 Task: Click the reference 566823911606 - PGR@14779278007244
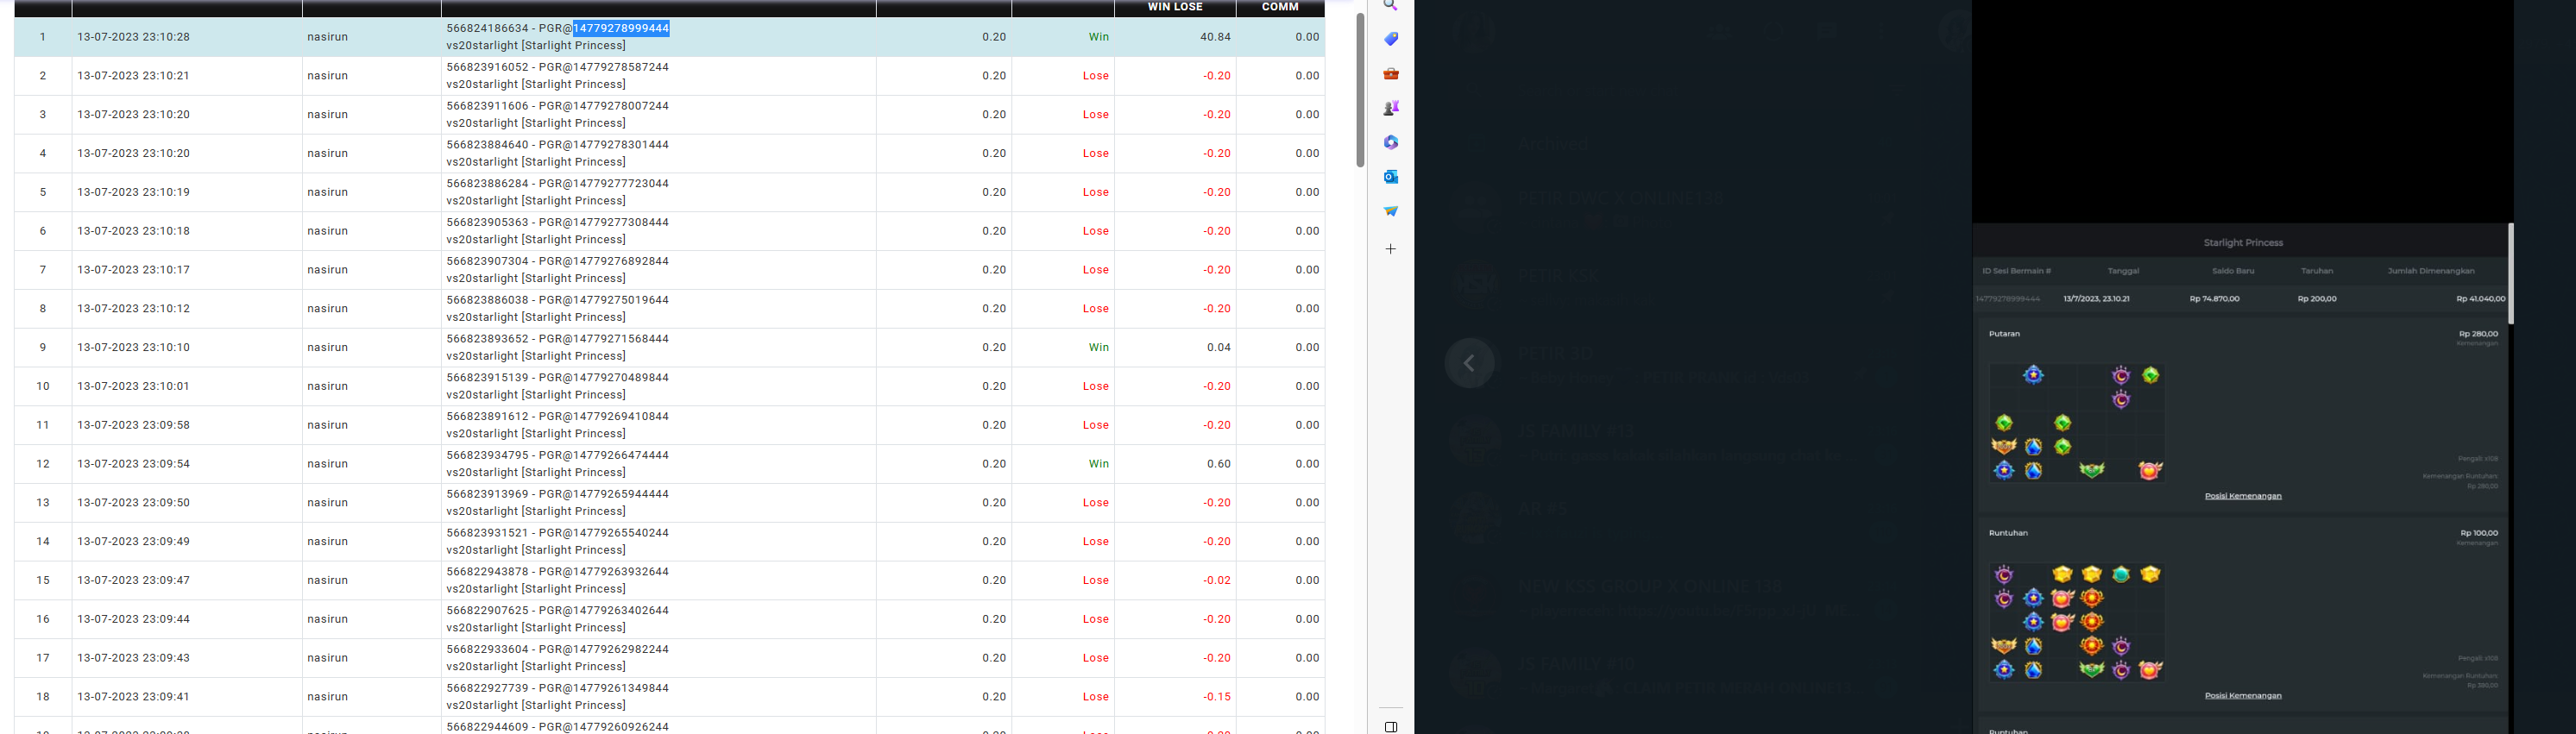(558, 106)
